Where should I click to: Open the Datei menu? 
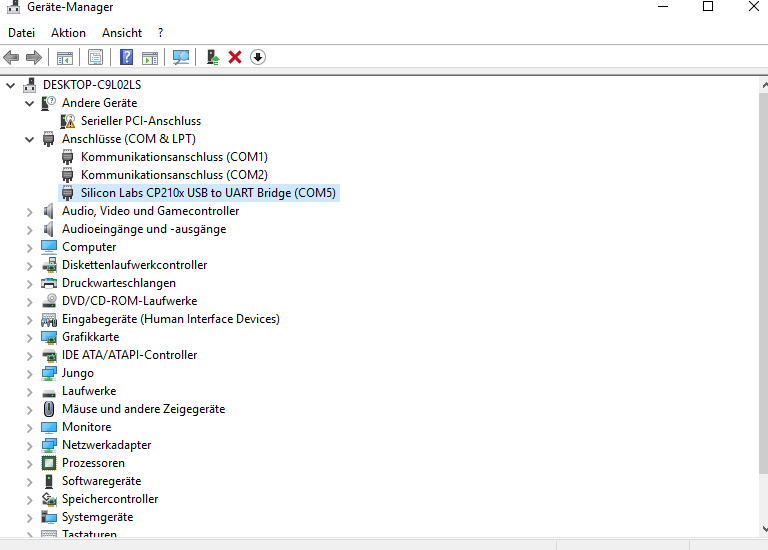click(x=22, y=33)
